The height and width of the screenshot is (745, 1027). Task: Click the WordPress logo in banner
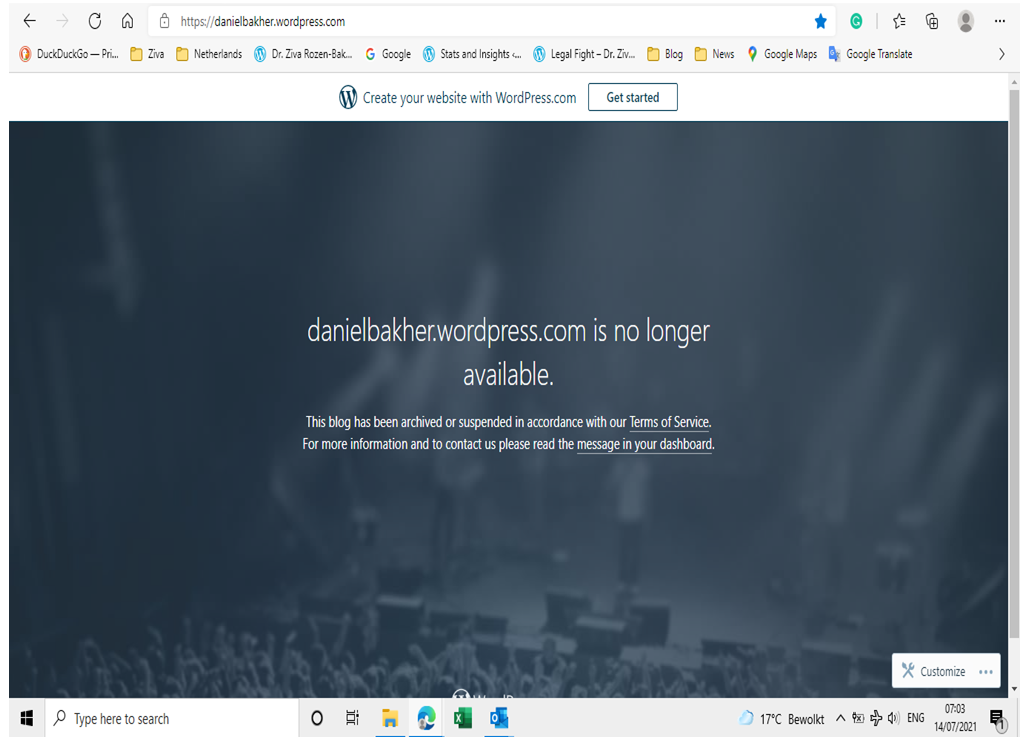[348, 97]
